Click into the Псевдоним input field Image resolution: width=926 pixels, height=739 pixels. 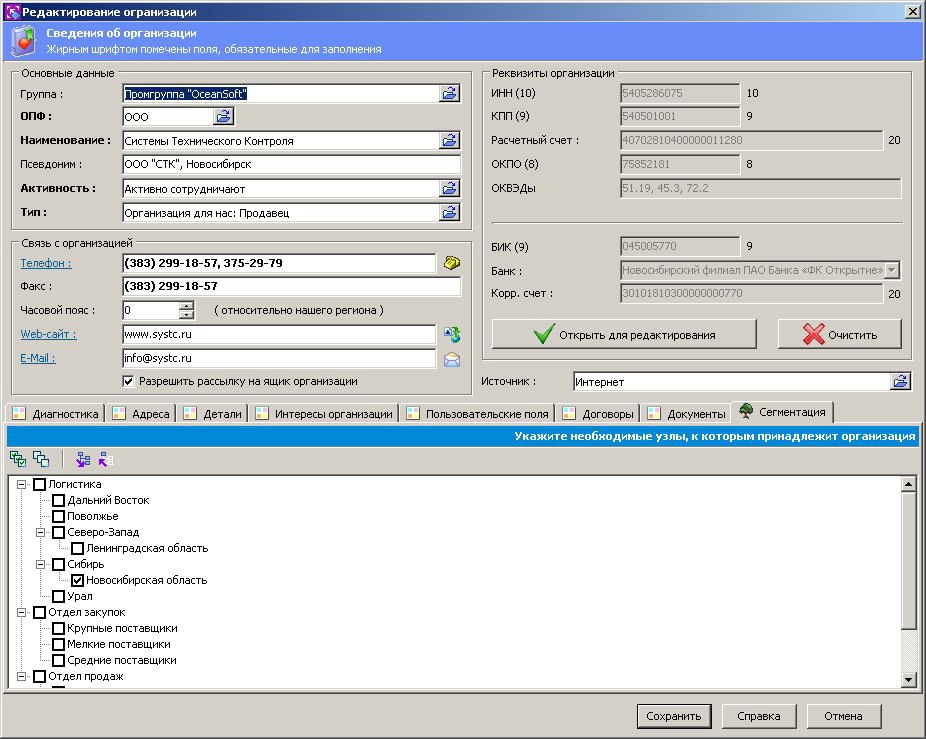pyautogui.click(x=290, y=164)
